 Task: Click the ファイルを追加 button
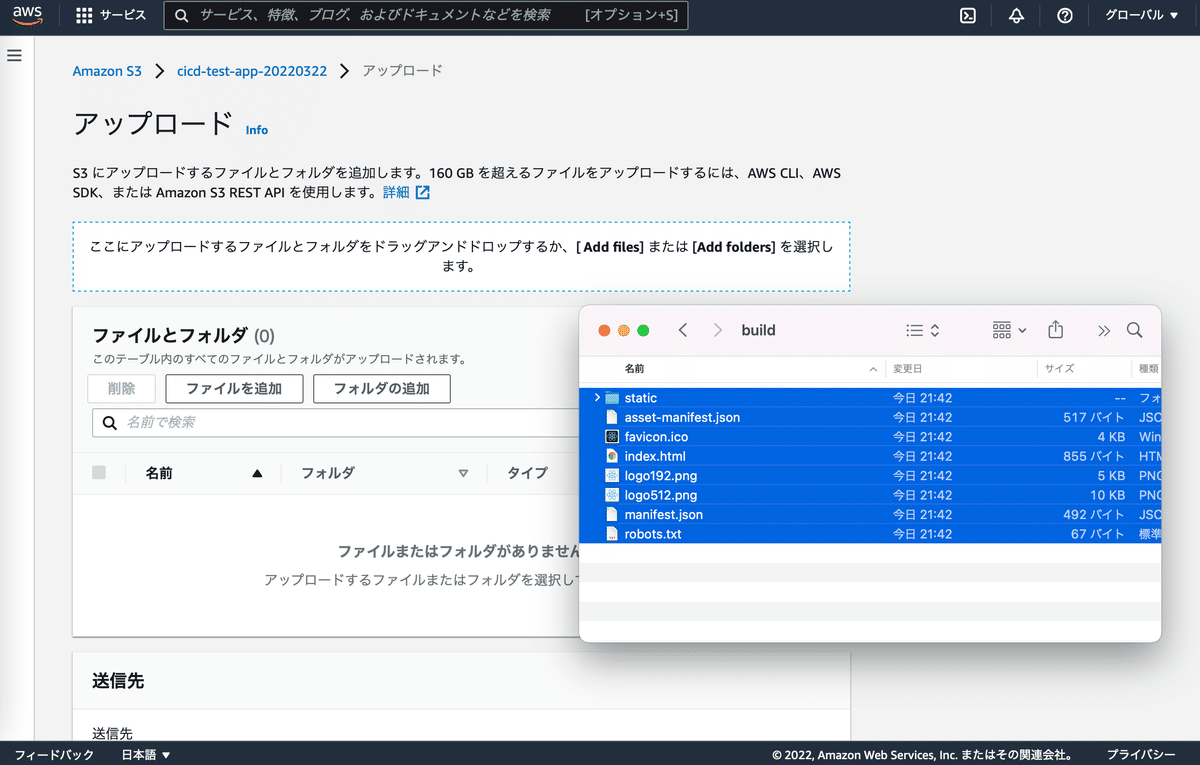point(234,389)
